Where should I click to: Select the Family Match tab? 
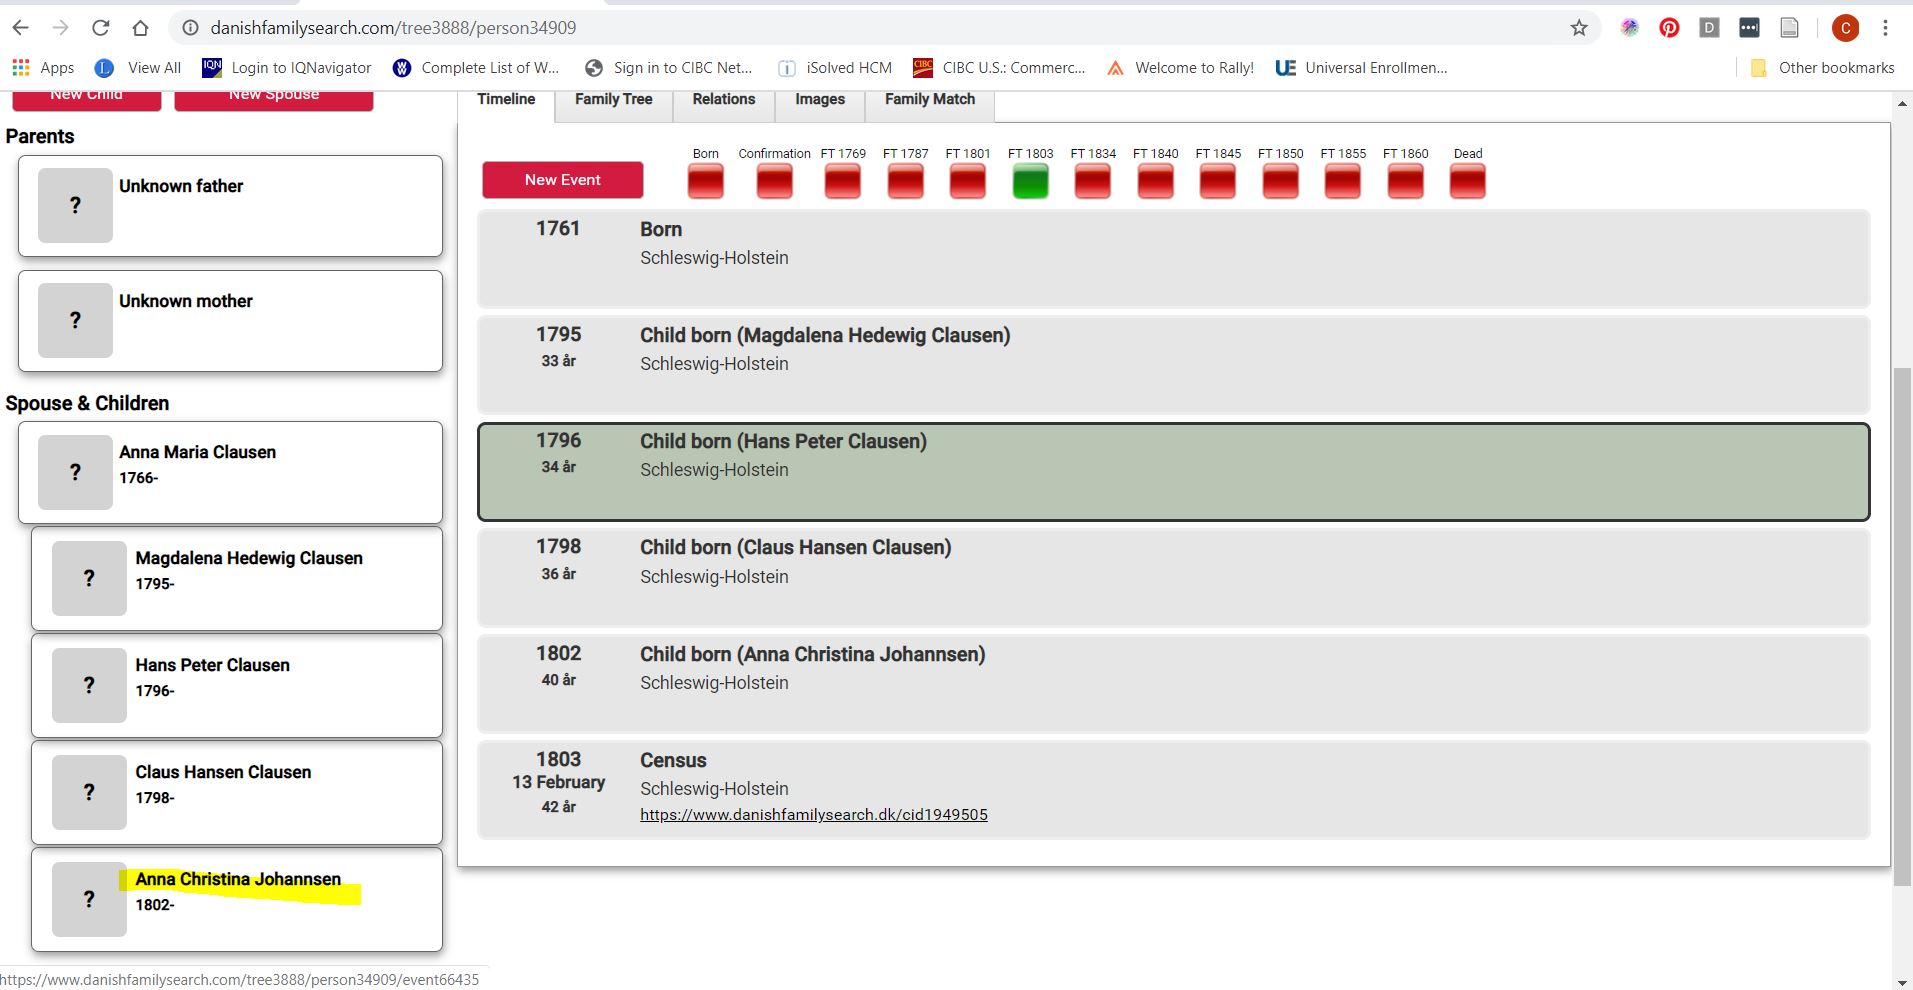point(929,99)
